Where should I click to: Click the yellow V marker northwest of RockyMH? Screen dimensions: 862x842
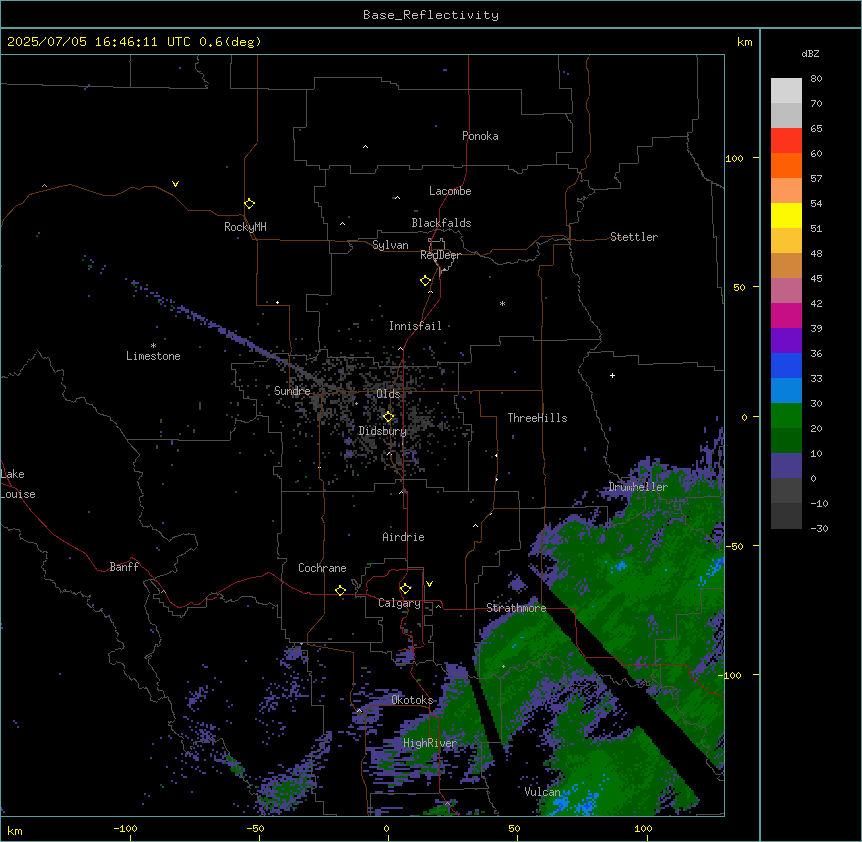tap(175, 184)
